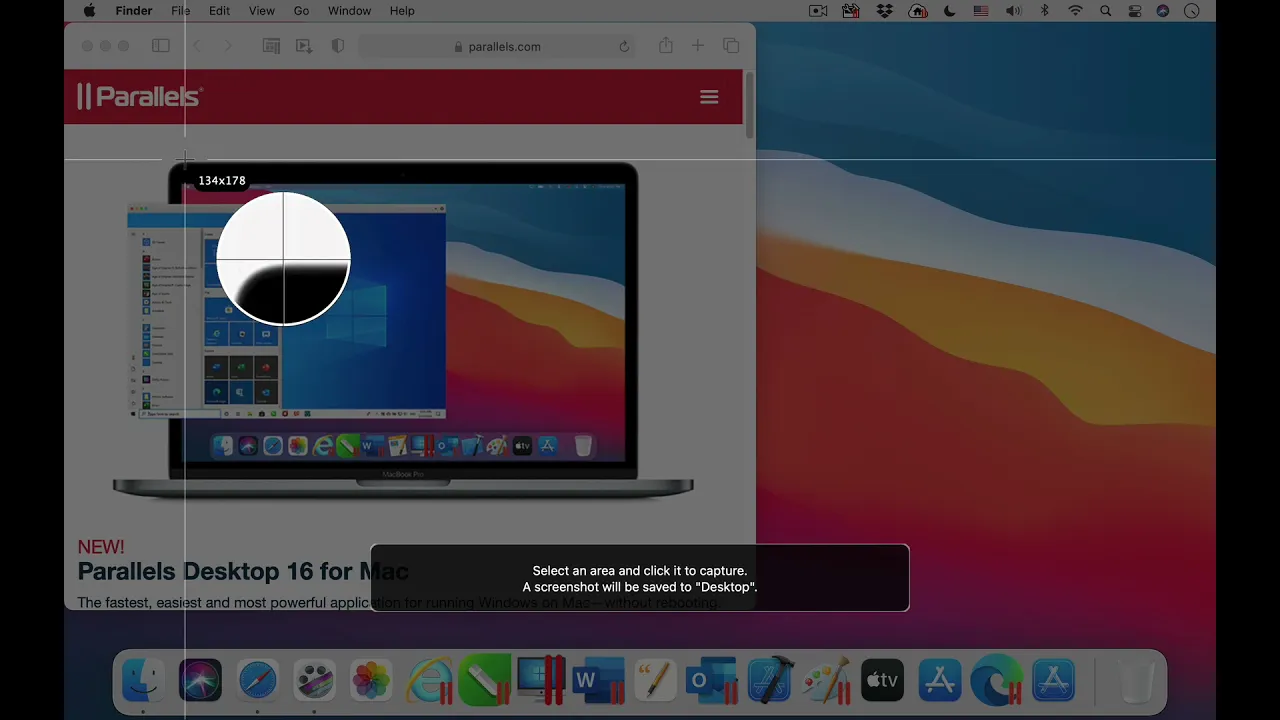Open the Help menu

(x=402, y=11)
